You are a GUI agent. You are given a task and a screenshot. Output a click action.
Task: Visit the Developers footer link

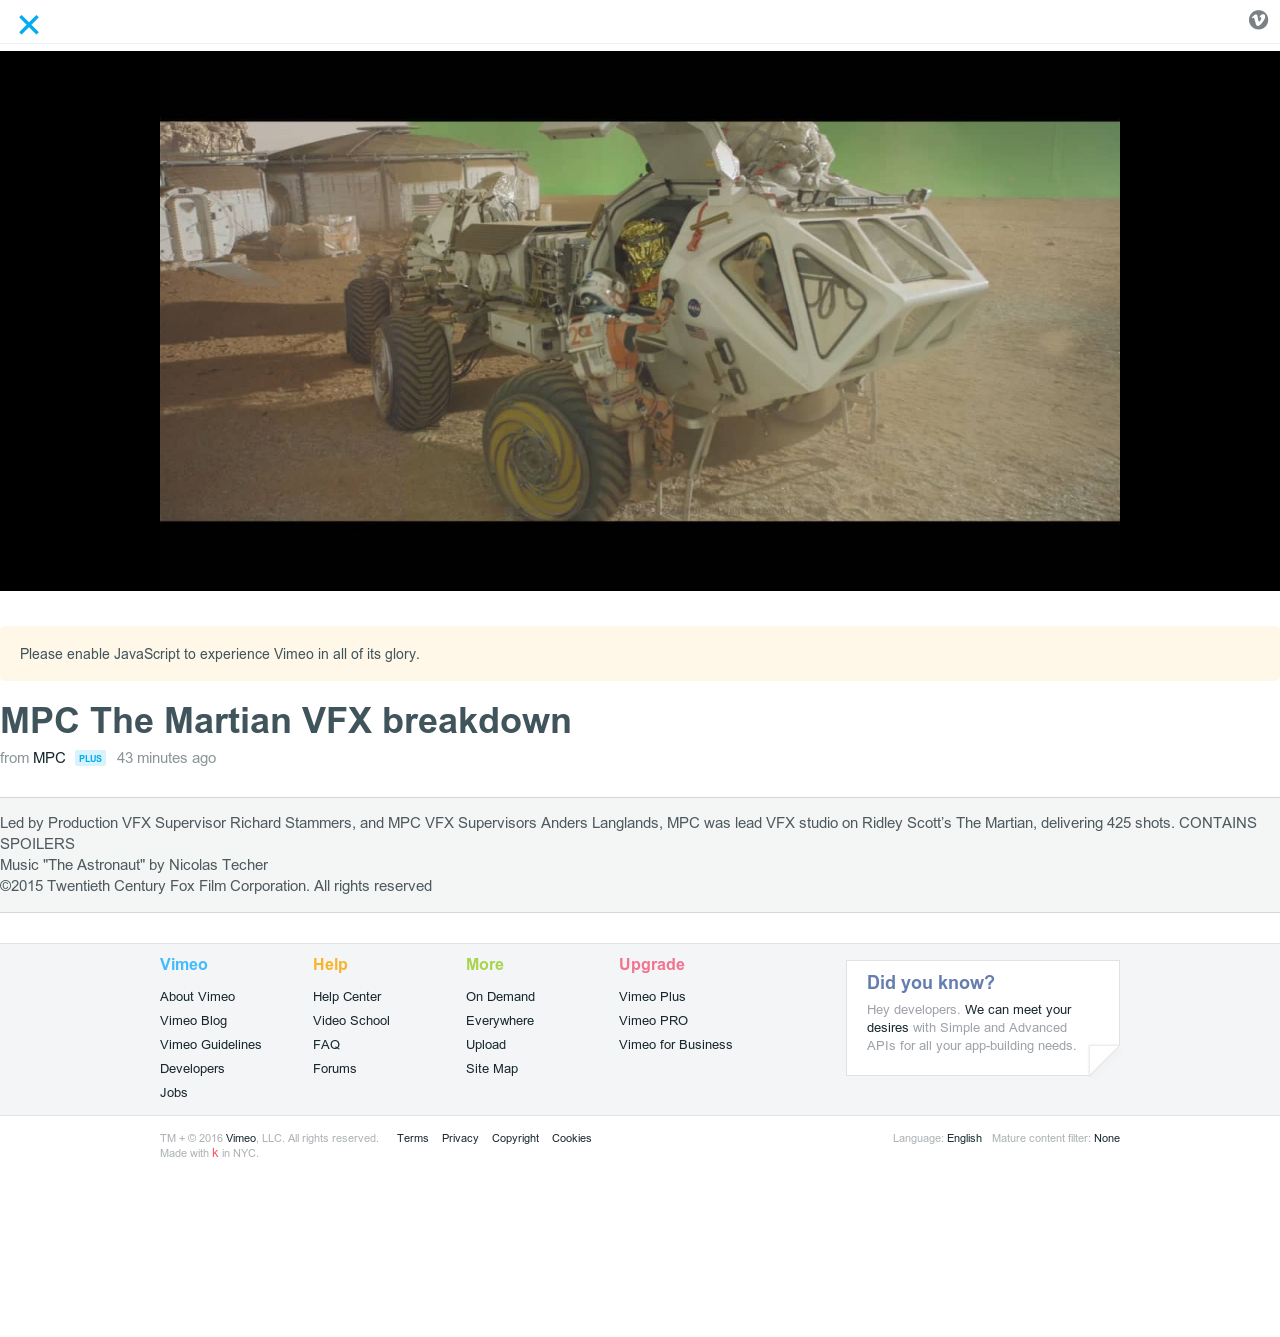tap(192, 1069)
